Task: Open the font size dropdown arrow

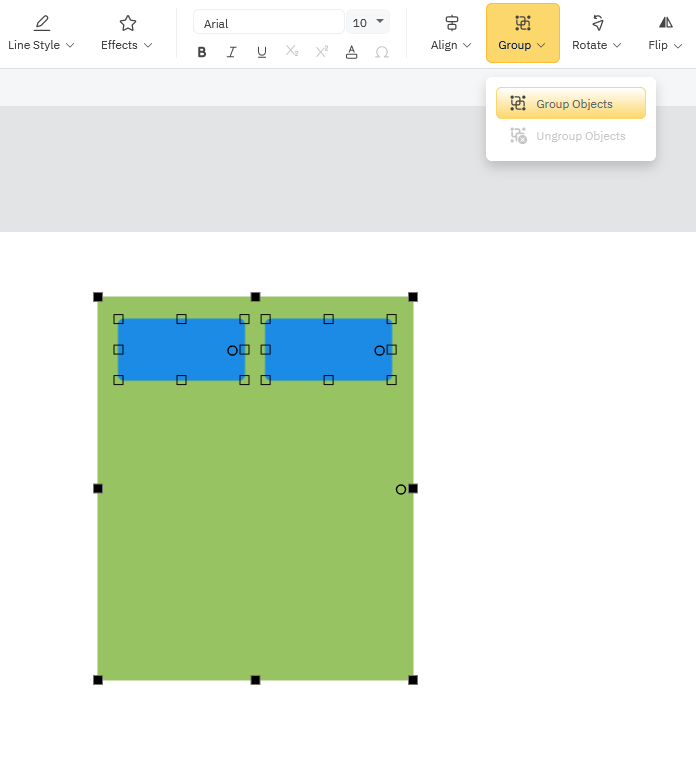Action: pyautogui.click(x=380, y=21)
